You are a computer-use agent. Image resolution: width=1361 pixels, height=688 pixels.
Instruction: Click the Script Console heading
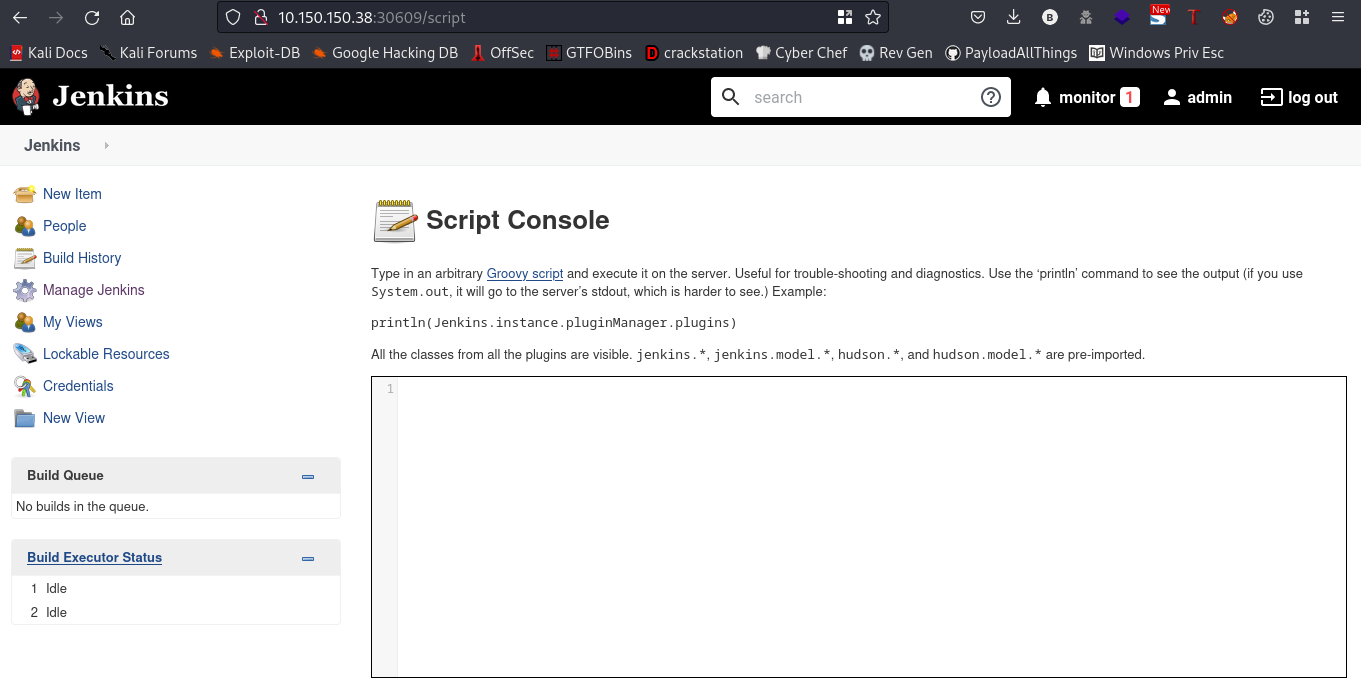[518, 220]
